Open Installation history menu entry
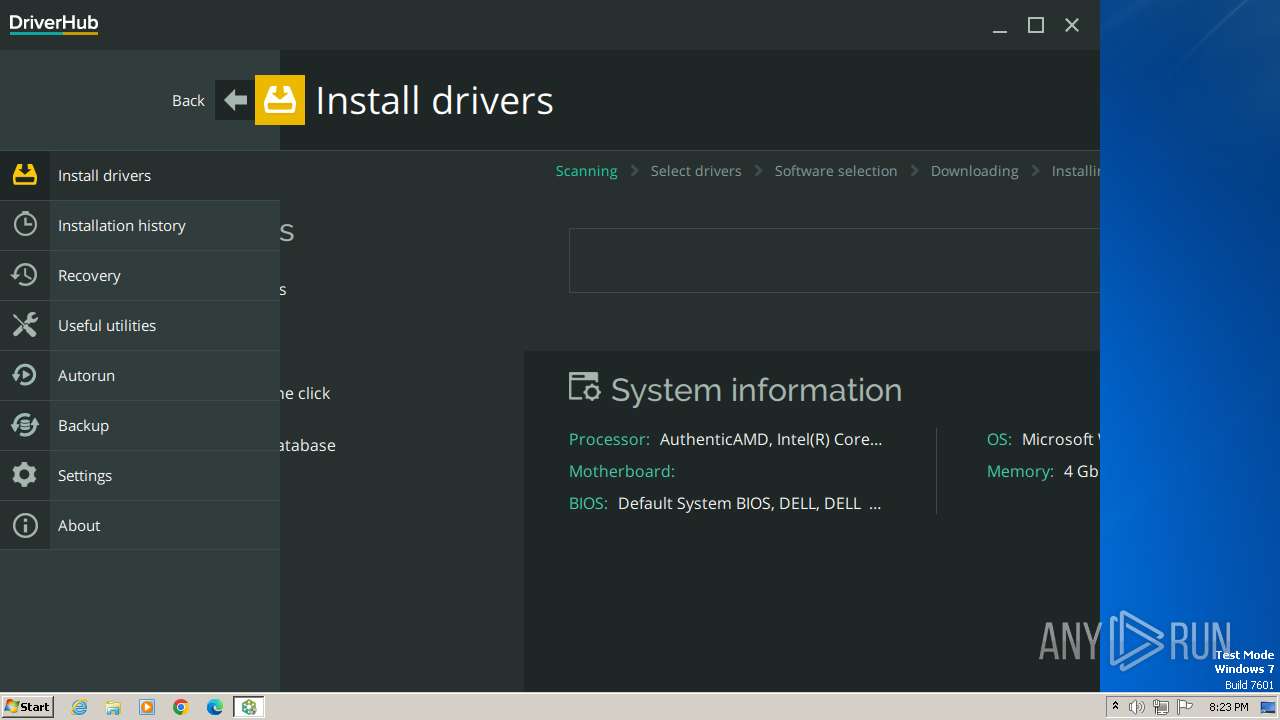Screen dimensions: 1280x720 140,225
